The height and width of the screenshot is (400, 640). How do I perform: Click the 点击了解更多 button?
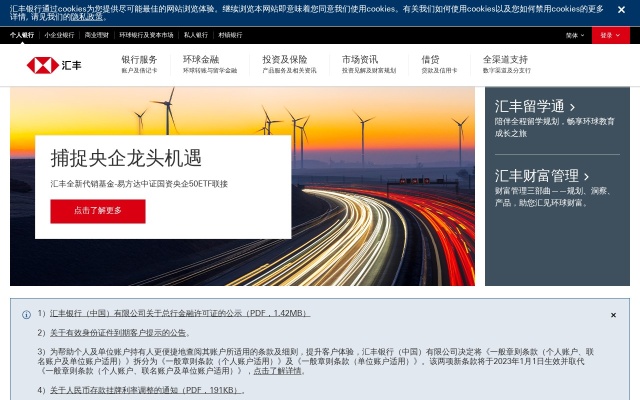pyautogui.click(x=98, y=211)
